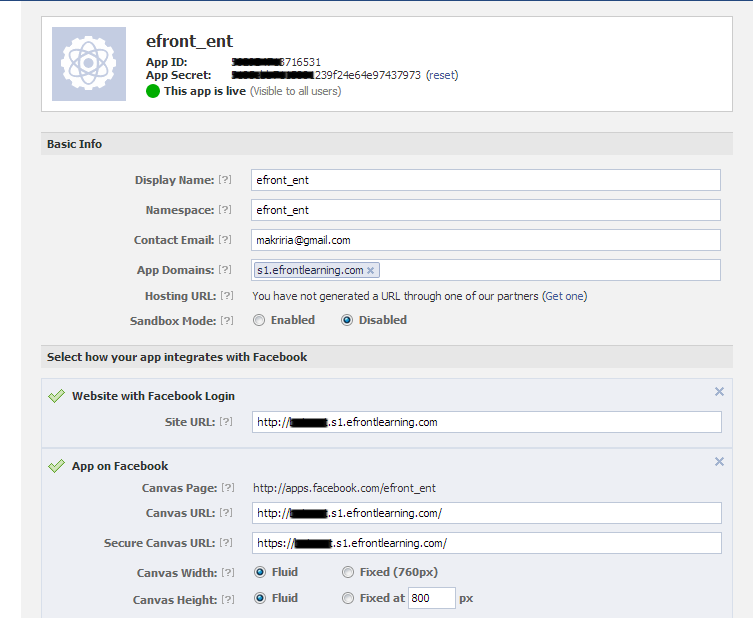Viewport: 753px width, 618px height.
Task: Remove the s1.efrontlearning.com domain tag
Action: (370, 270)
